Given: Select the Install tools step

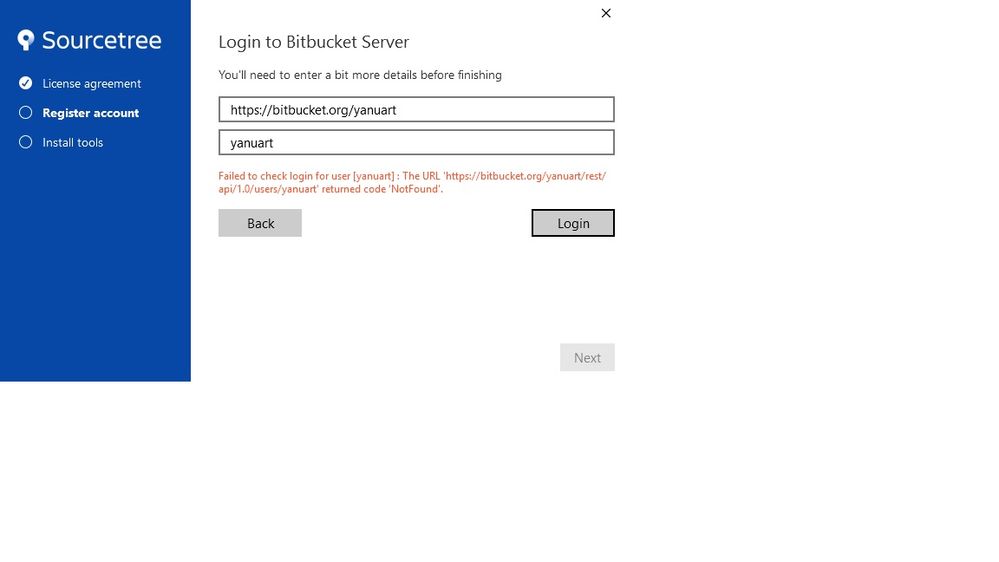Looking at the screenshot, I should tap(73, 142).
